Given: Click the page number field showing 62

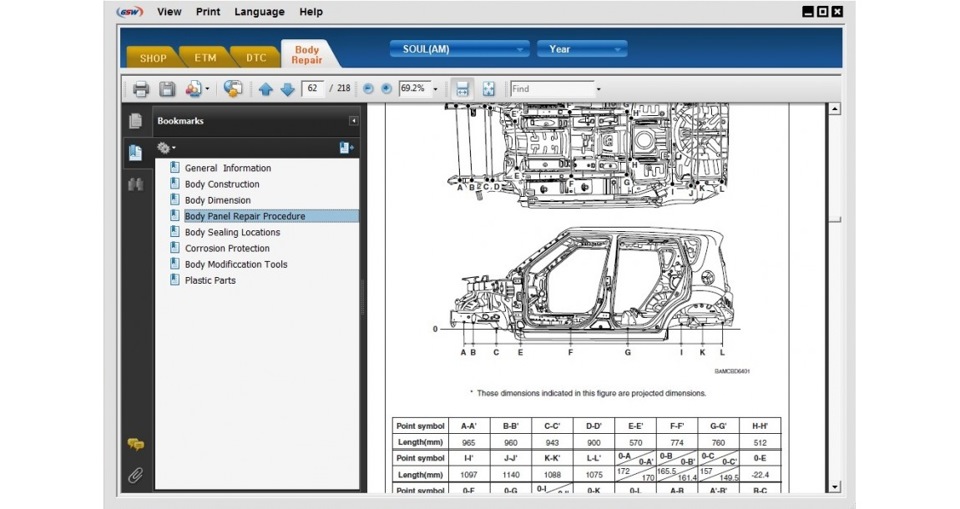Looking at the screenshot, I should tap(312, 88).
